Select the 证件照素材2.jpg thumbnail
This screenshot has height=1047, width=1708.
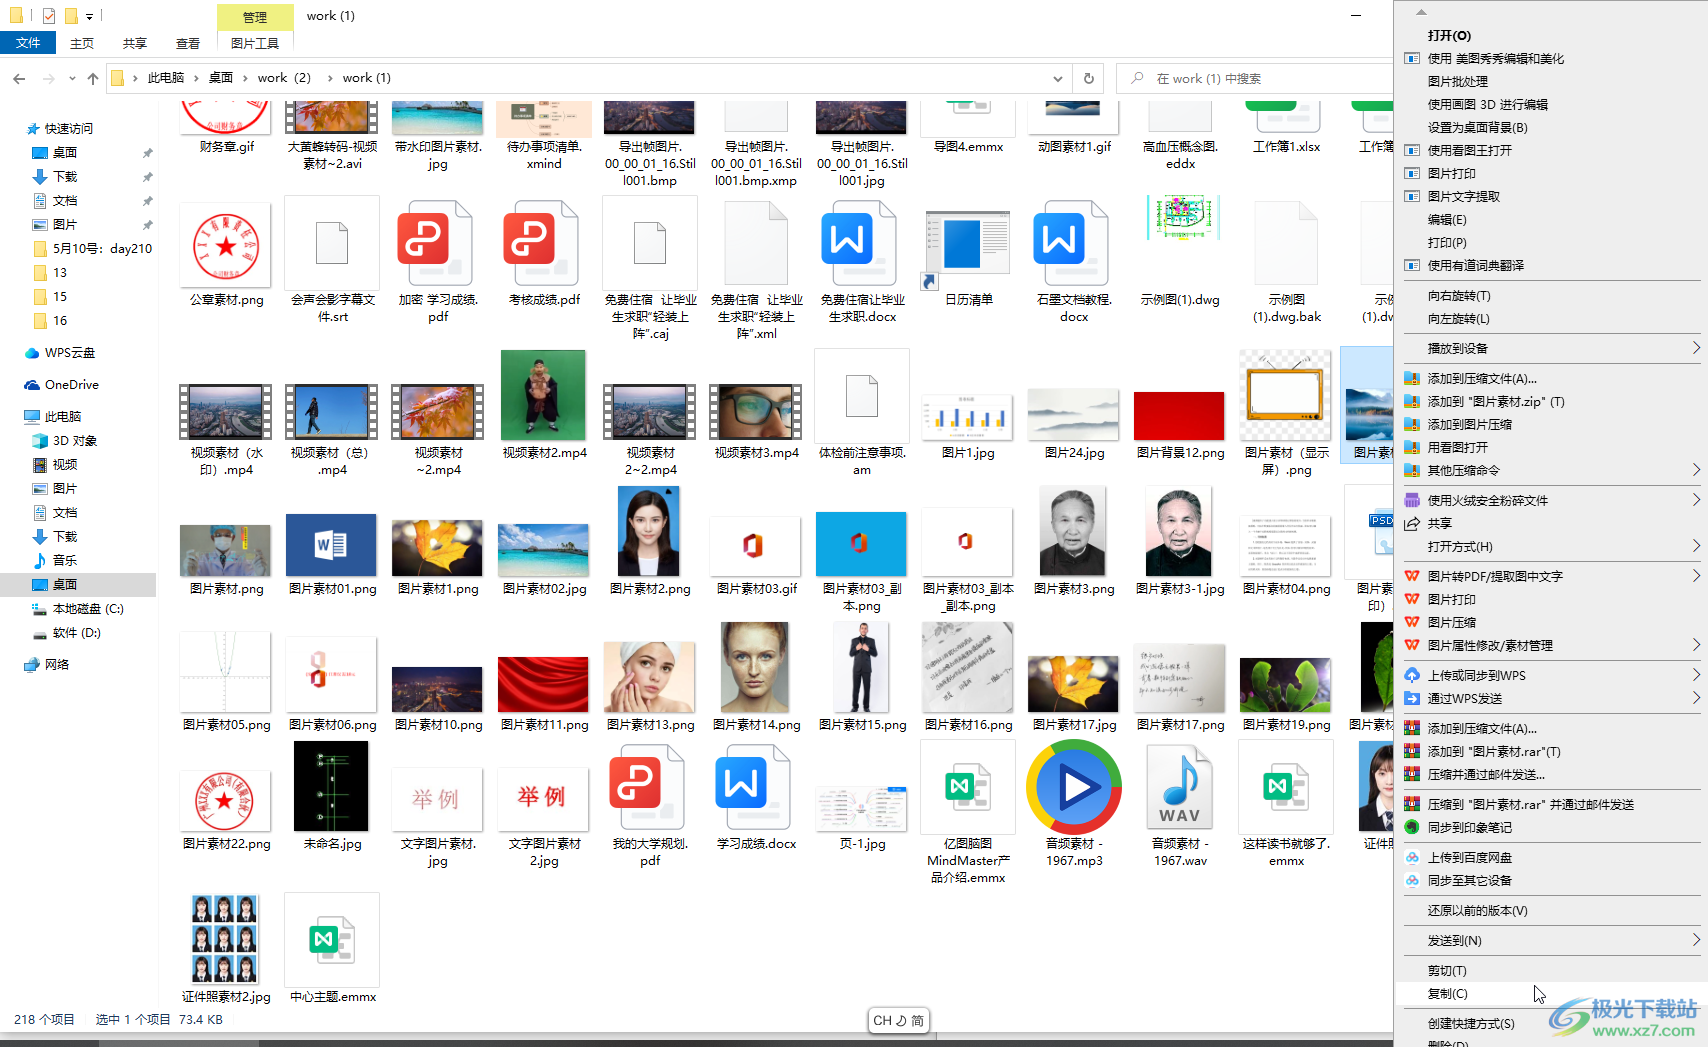click(x=225, y=939)
